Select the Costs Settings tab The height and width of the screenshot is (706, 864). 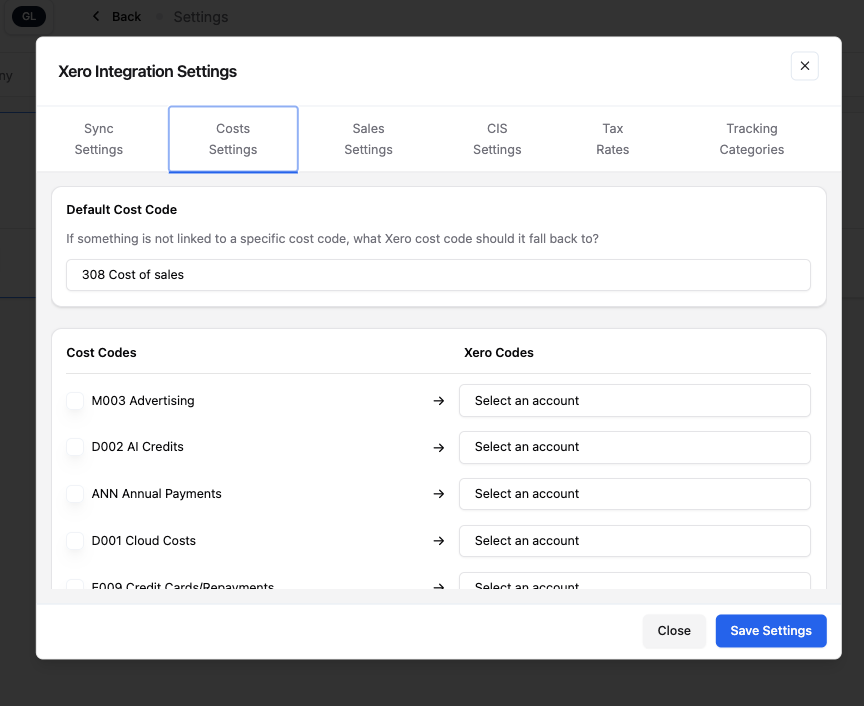(x=233, y=139)
